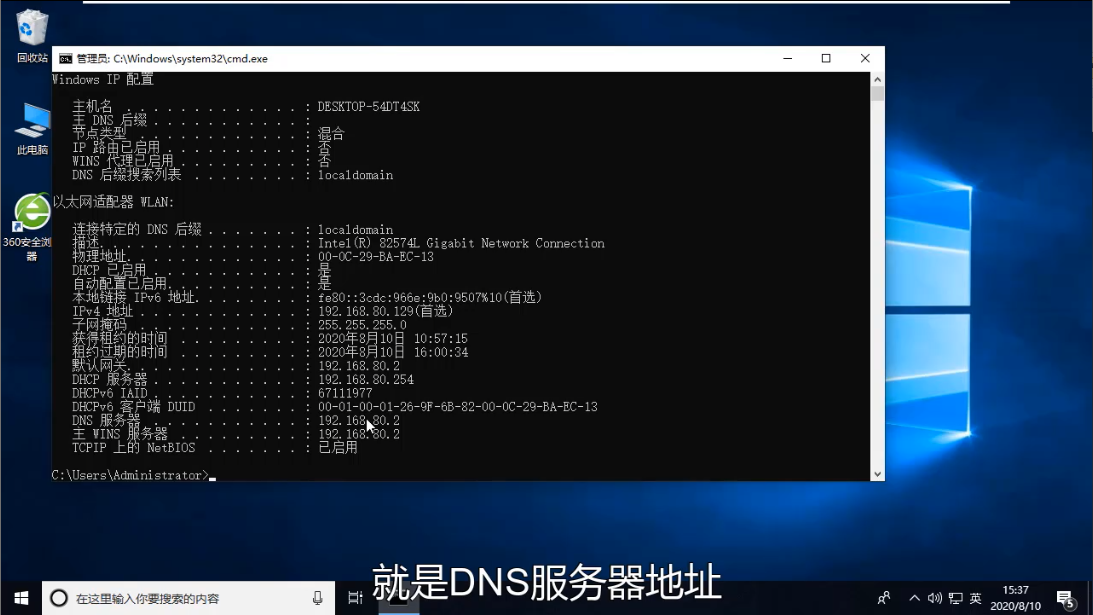Open Task View on the taskbar

tap(356, 598)
